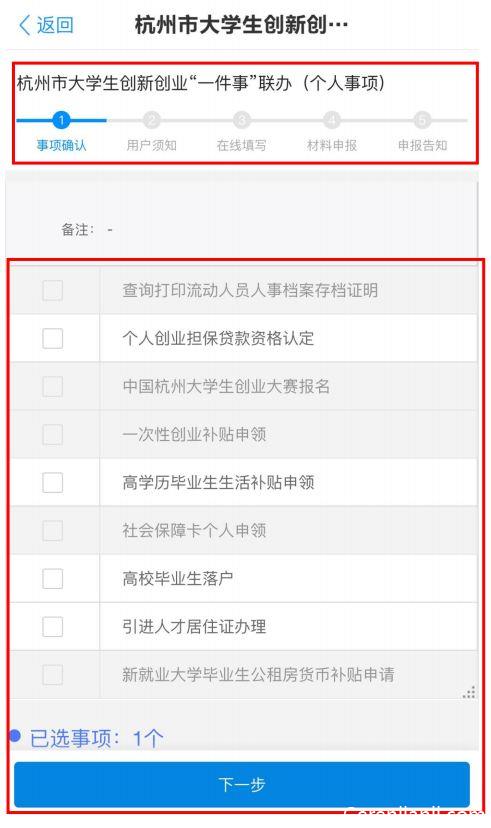Check 个人创业担保贷款资格认定 checkbox
Viewport: 491px width, 828px height.
52,338
